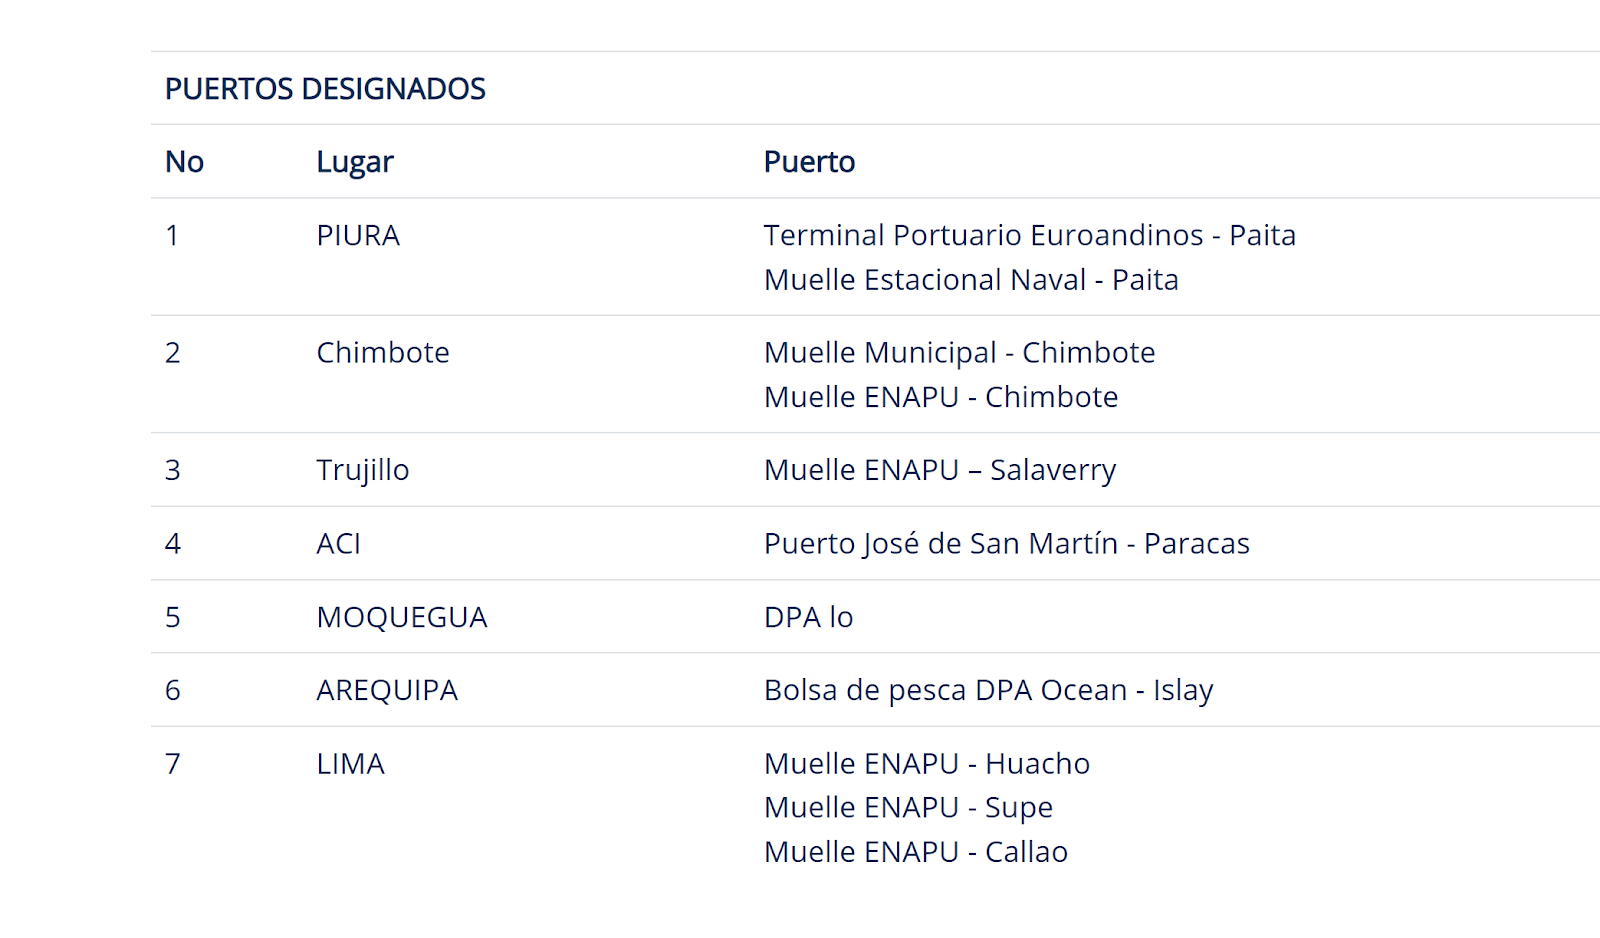The width and height of the screenshot is (1600, 938).
Task: Select the AREQUIPA cell
Action: coord(387,690)
